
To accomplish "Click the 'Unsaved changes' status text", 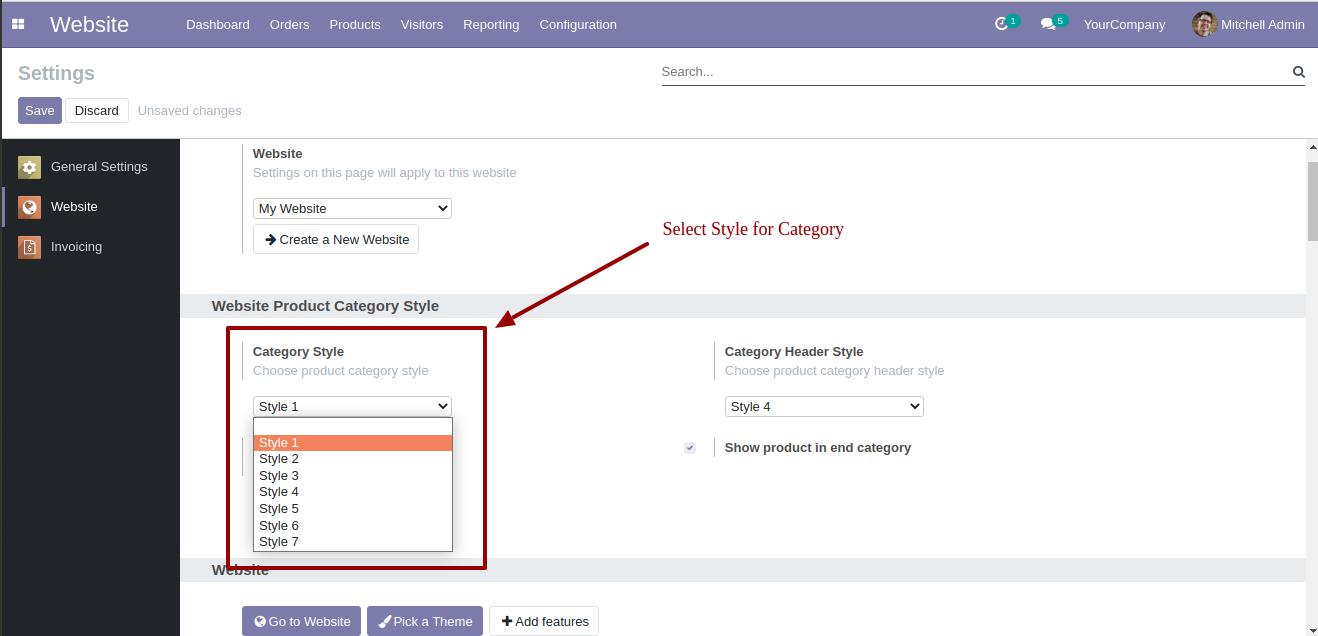I will 190,110.
